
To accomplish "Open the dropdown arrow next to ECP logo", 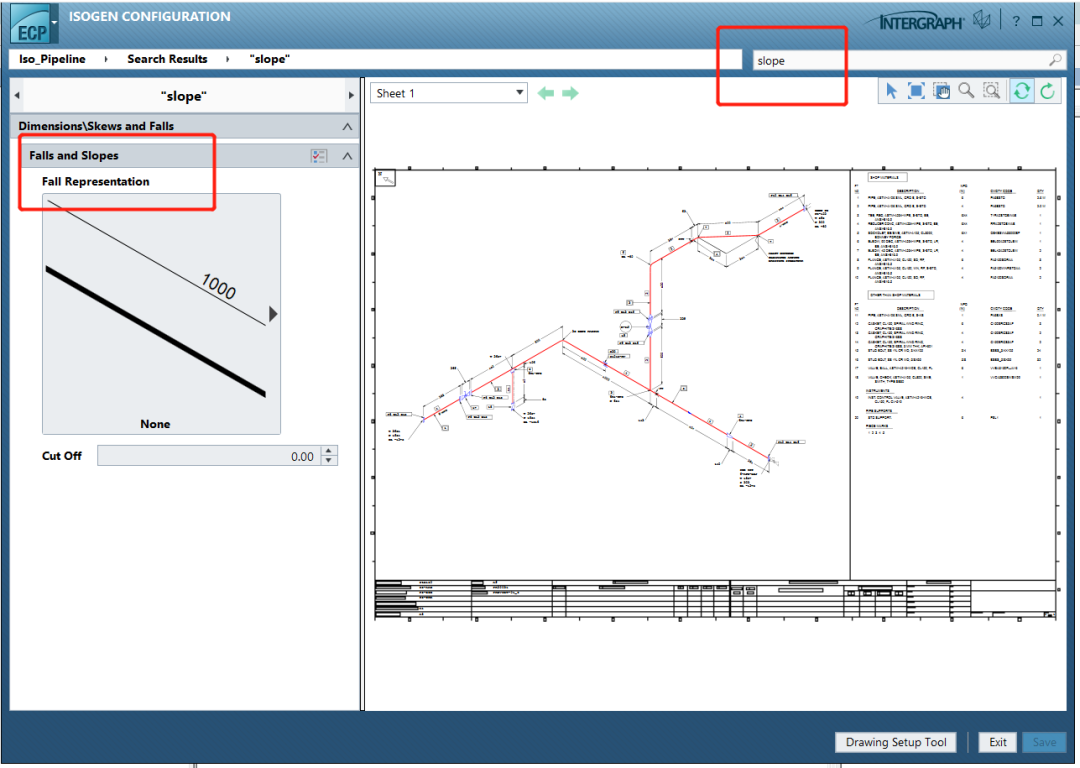I will [x=54, y=22].
